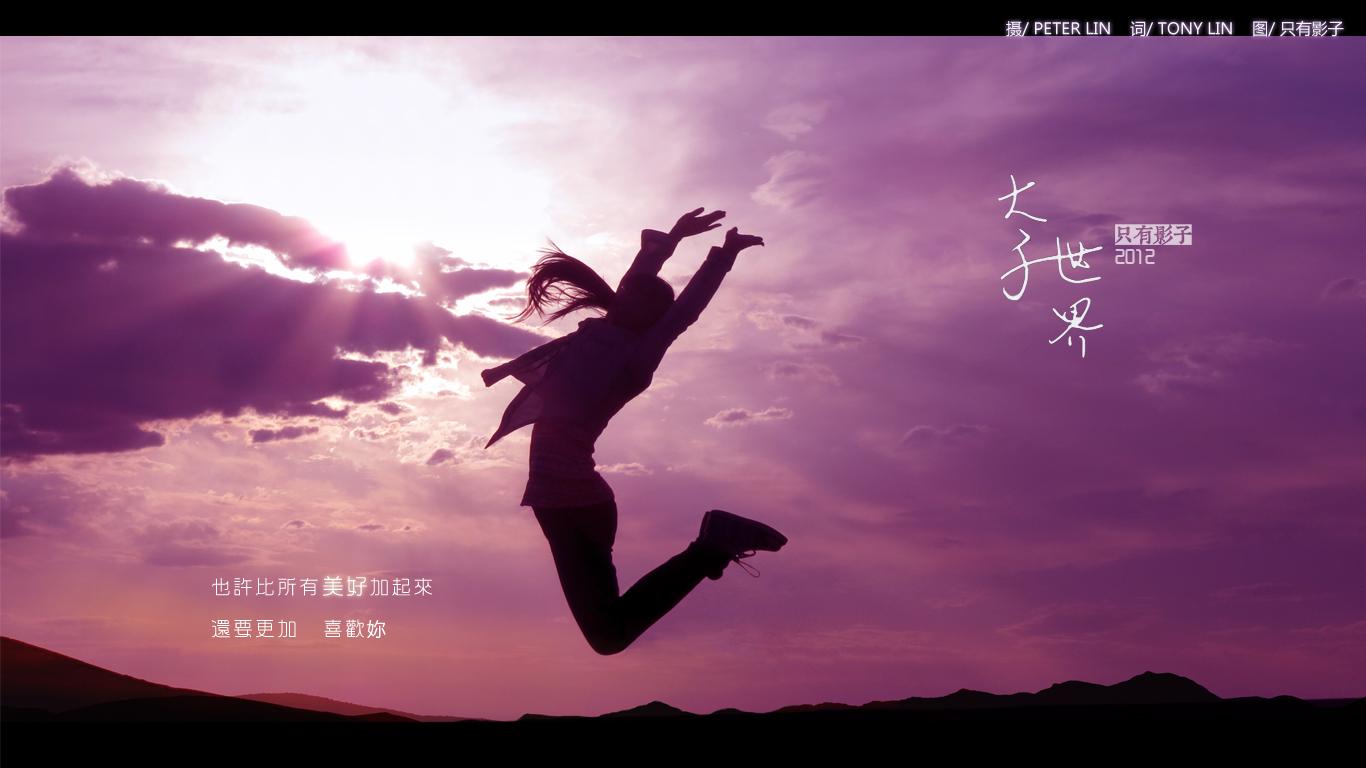Click the '只有影子' label beside the calligraphy

1153,235
